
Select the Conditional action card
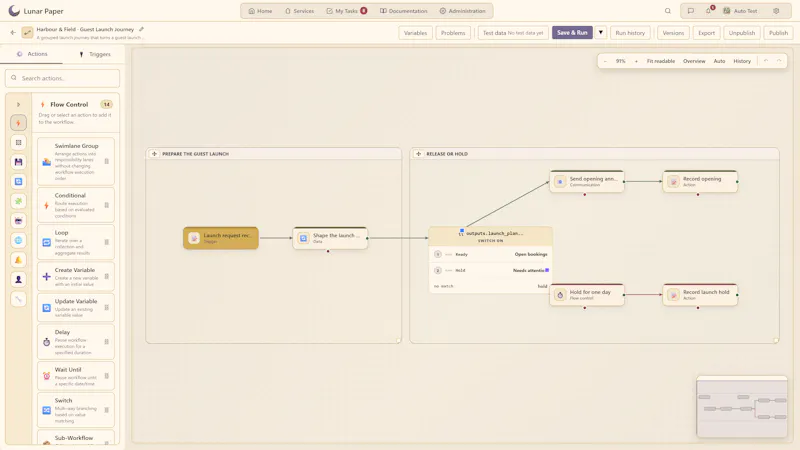pyautogui.click(x=76, y=205)
